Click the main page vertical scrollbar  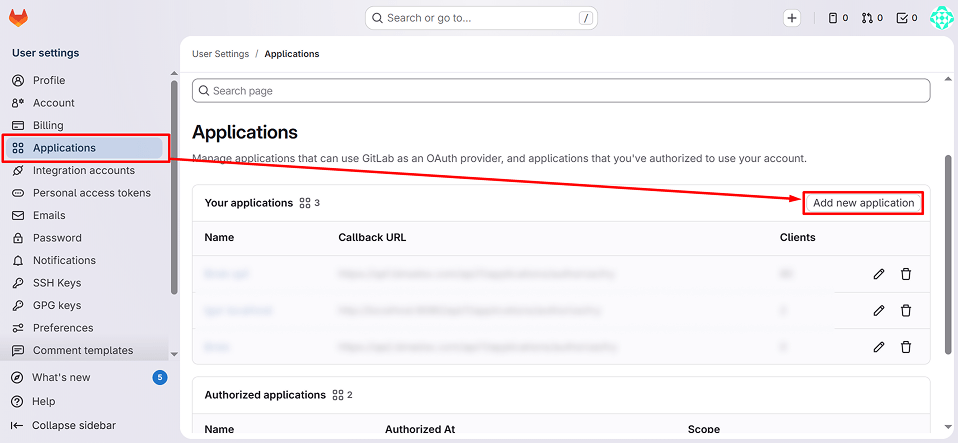pyautogui.click(x=948, y=254)
